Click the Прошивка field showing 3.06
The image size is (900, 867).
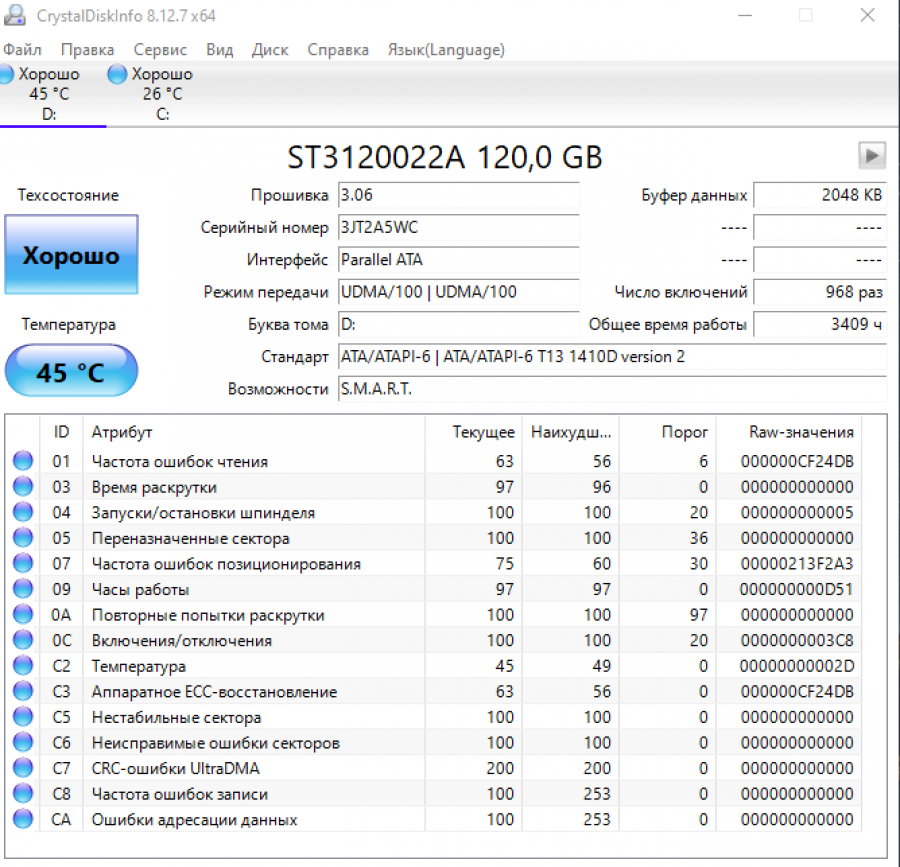point(458,195)
